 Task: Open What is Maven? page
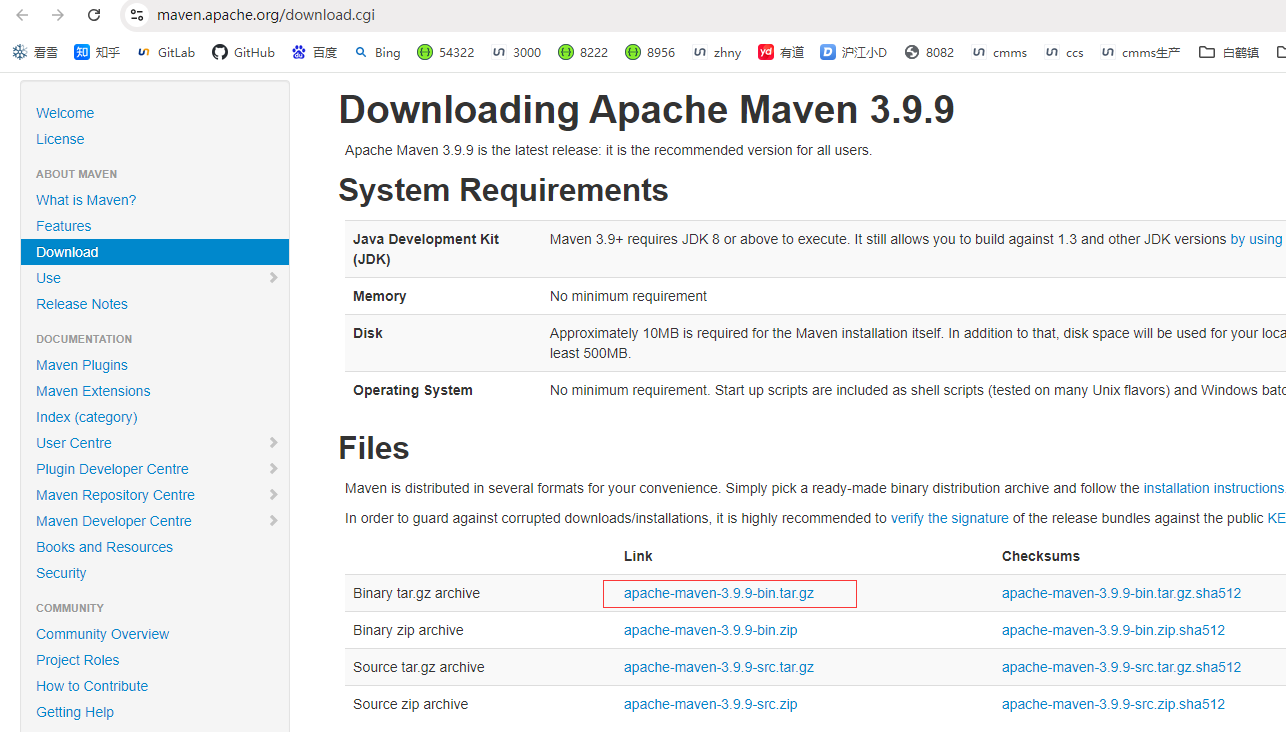coord(86,200)
